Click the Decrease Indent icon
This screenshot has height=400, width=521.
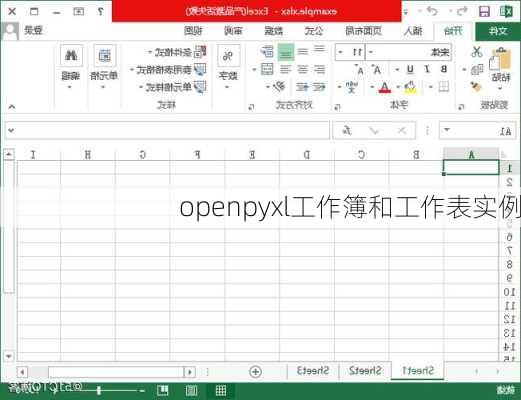coord(320,87)
